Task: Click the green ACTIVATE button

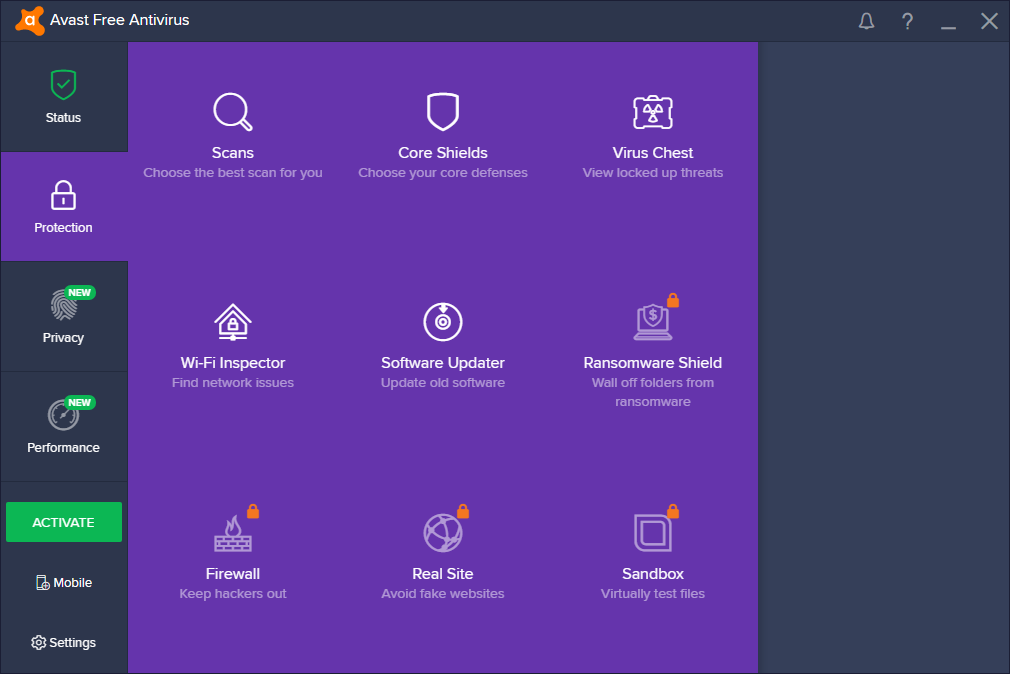Action: pyautogui.click(x=64, y=522)
